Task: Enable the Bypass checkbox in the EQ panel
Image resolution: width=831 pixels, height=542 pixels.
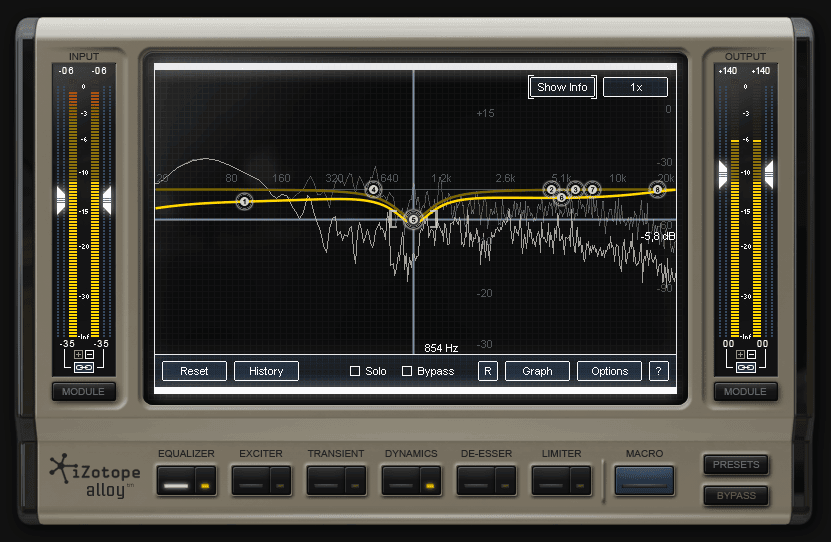Action: 407,371
